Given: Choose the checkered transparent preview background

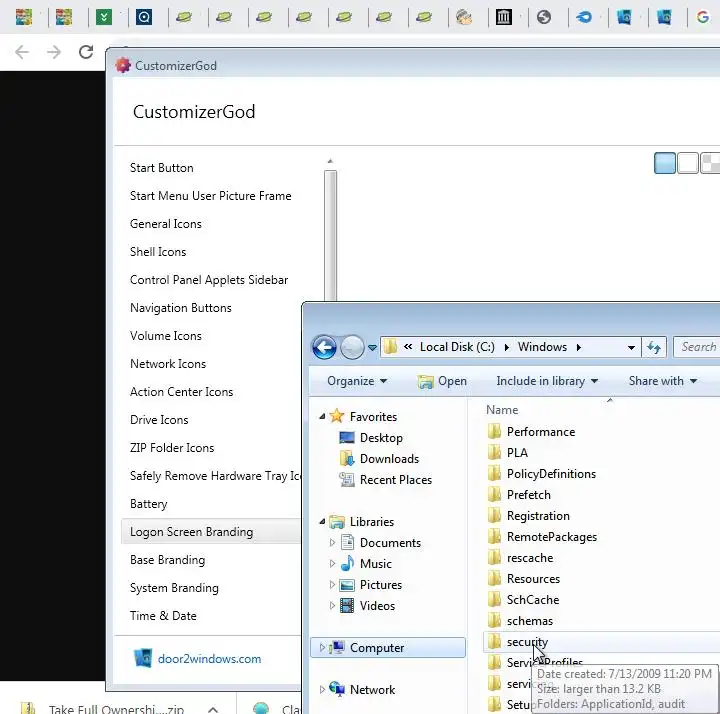Looking at the screenshot, I should click(x=710, y=163).
